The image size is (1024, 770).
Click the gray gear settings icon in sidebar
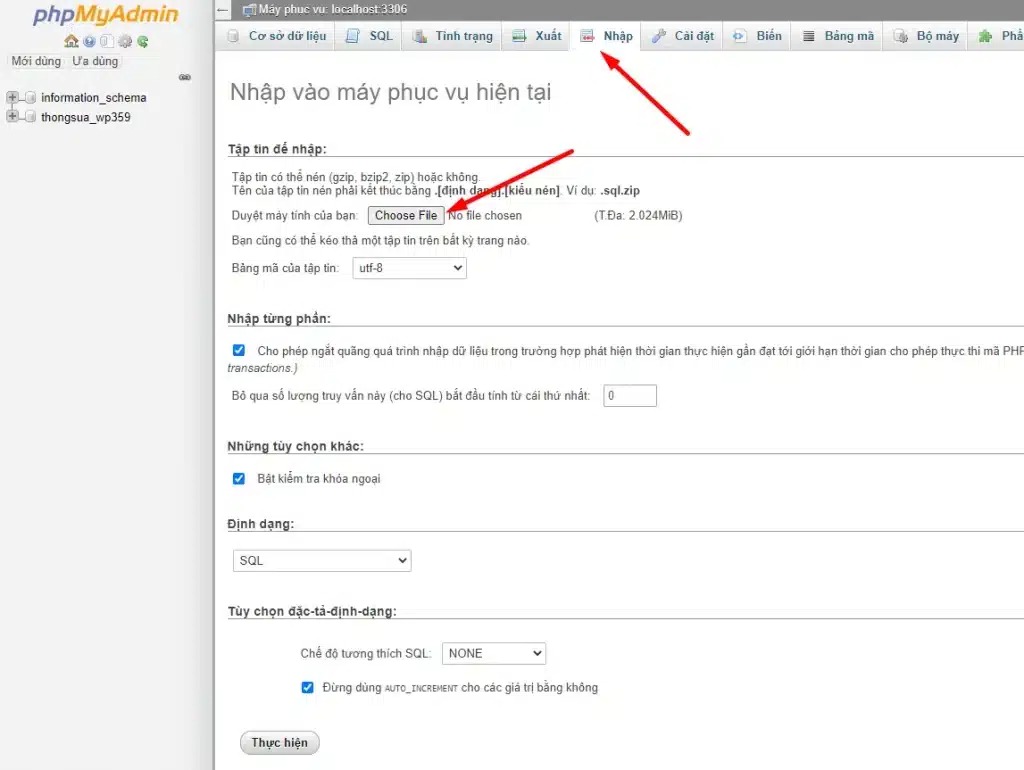click(x=125, y=41)
